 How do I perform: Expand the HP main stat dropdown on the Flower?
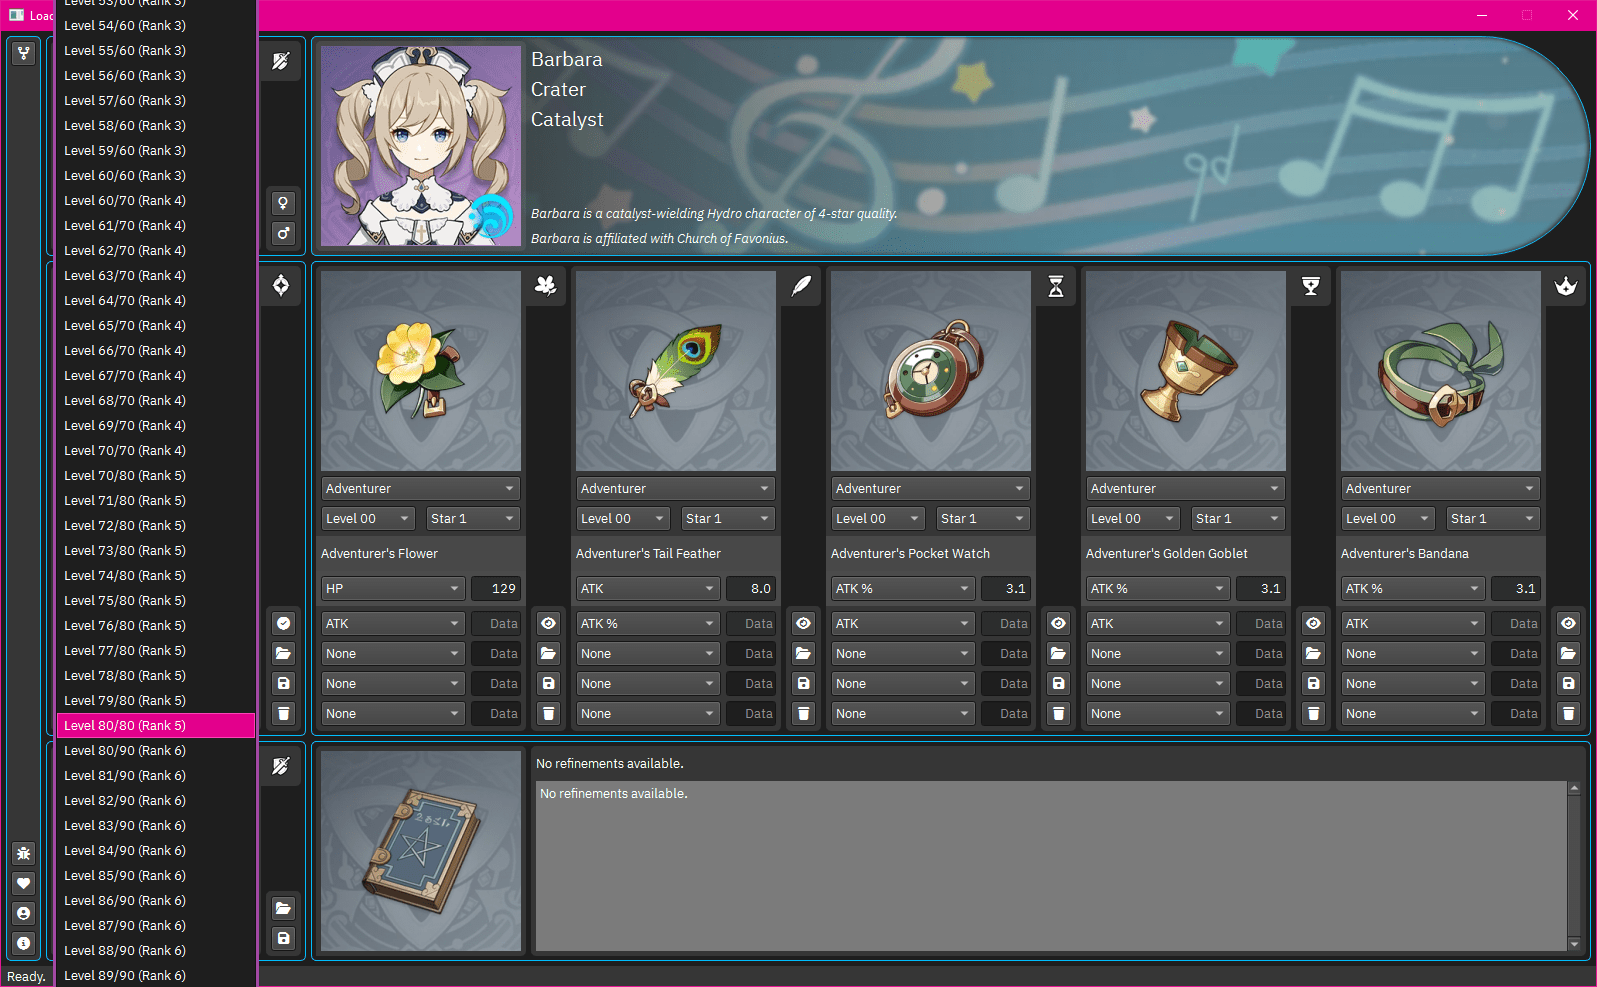click(x=393, y=588)
